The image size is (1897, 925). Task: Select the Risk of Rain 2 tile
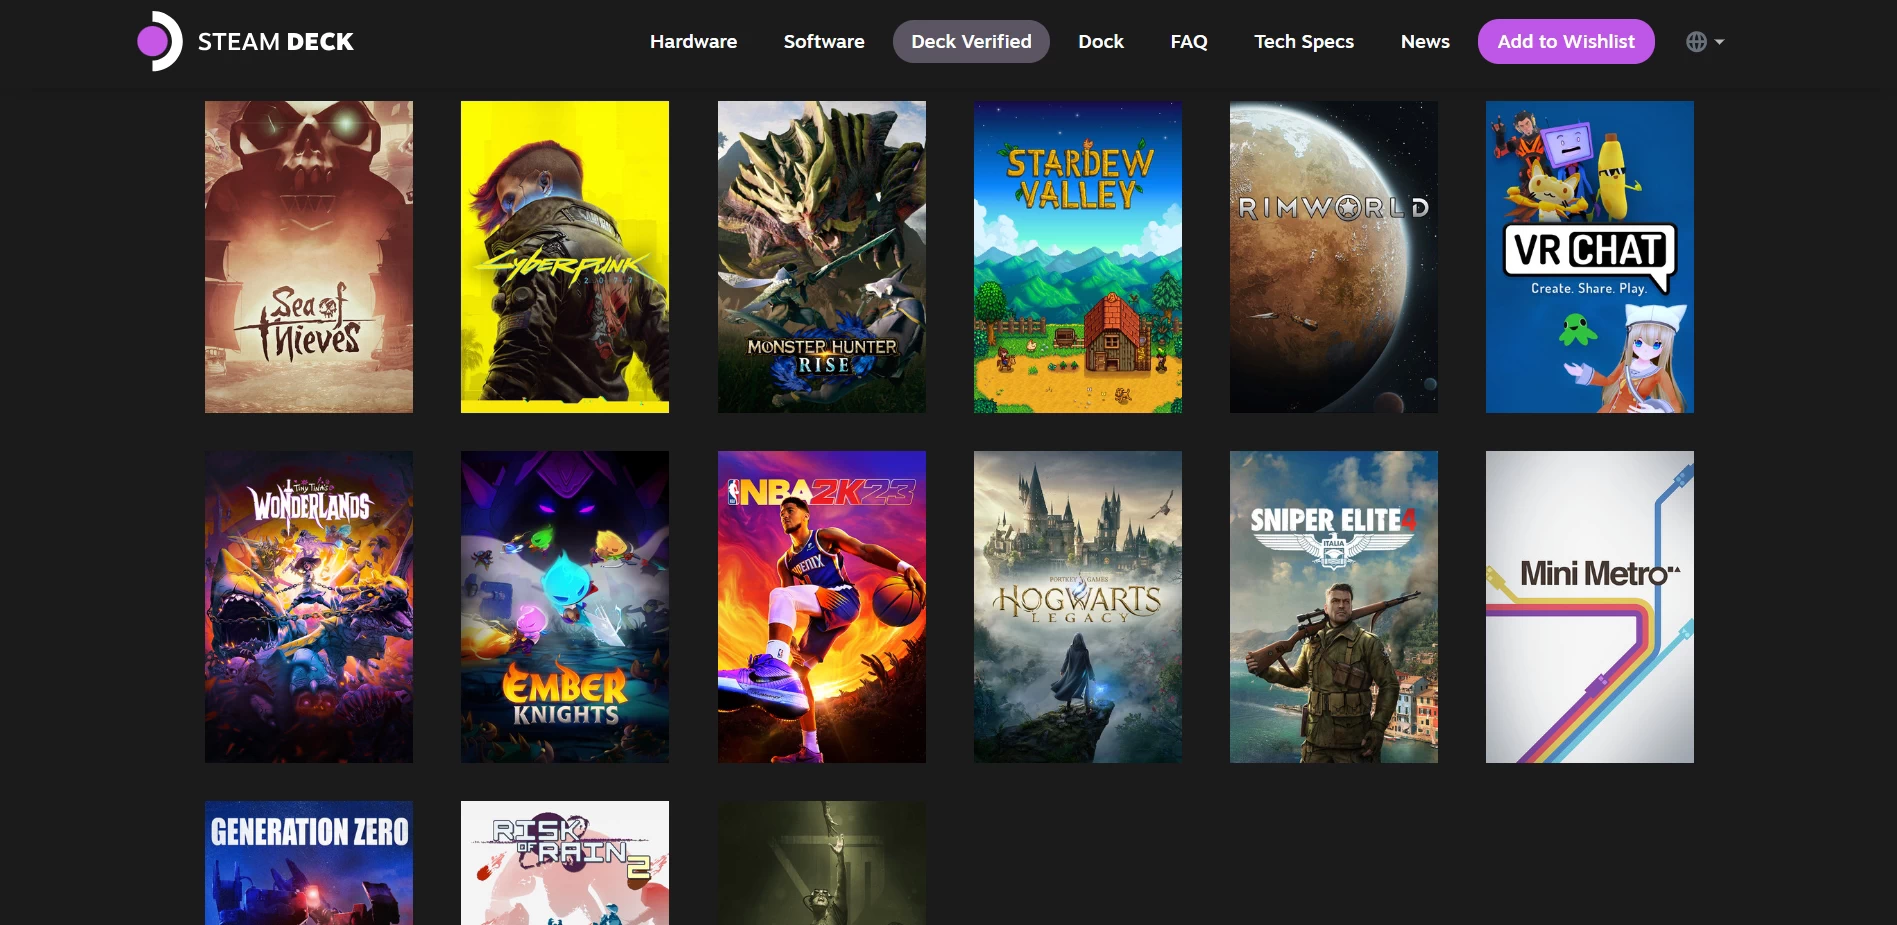[565, 863]
